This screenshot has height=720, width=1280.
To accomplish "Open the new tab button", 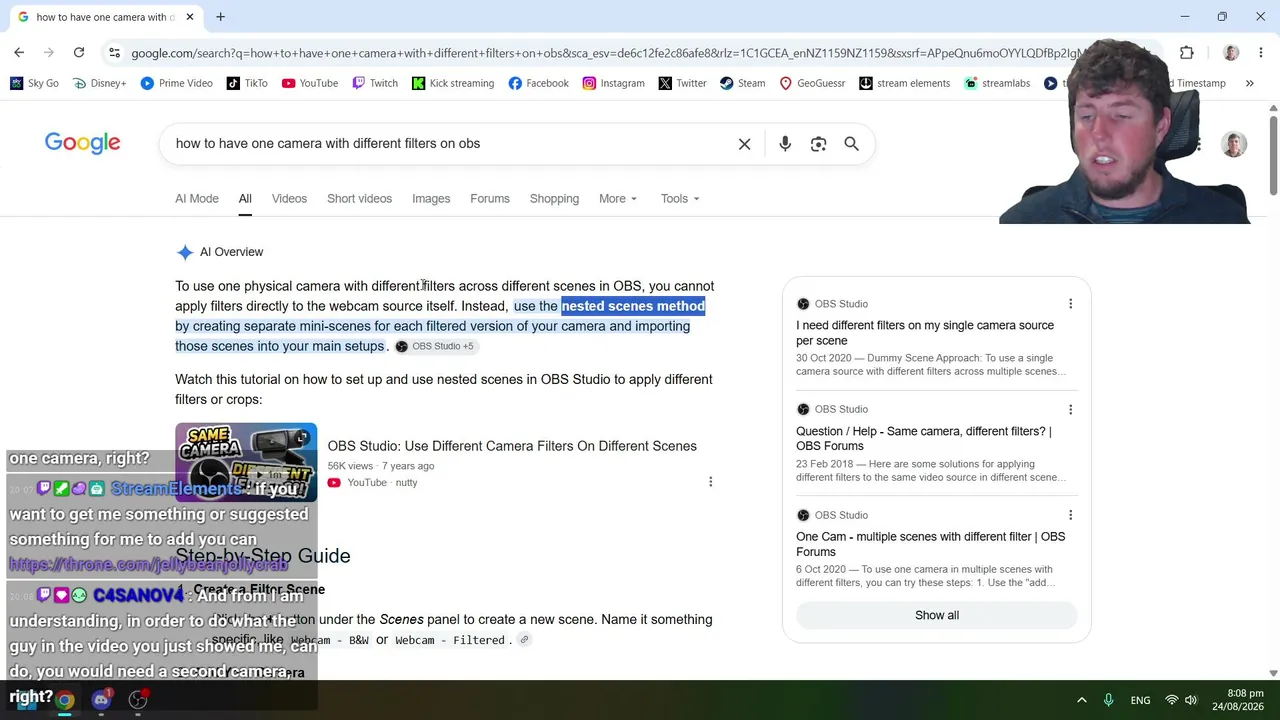I will (220, 17).
